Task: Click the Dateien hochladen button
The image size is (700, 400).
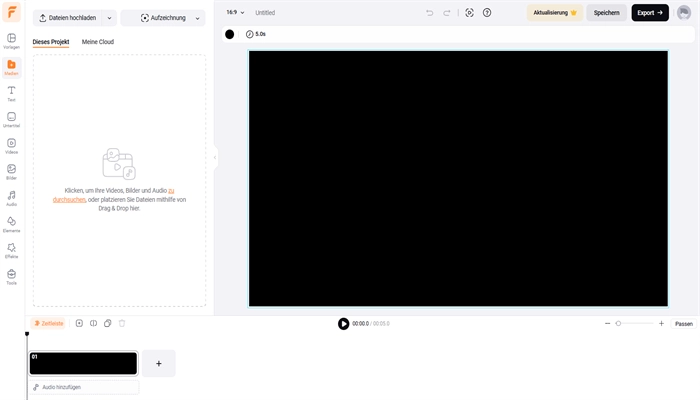Action: click(x=68, y=18)
